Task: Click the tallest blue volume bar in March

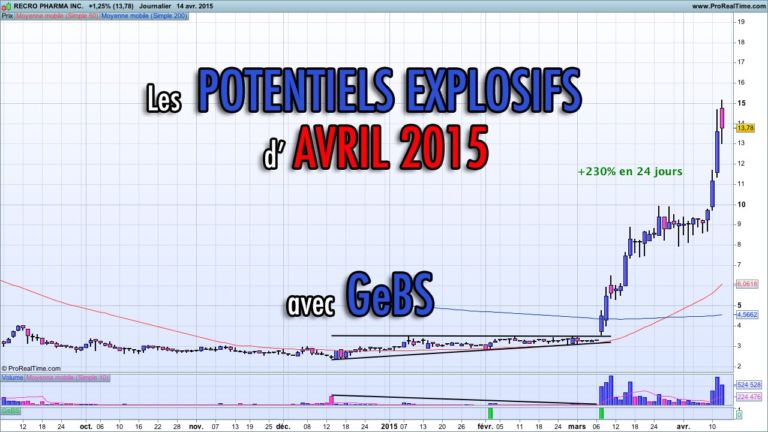Action: click(x=611, y=390)
